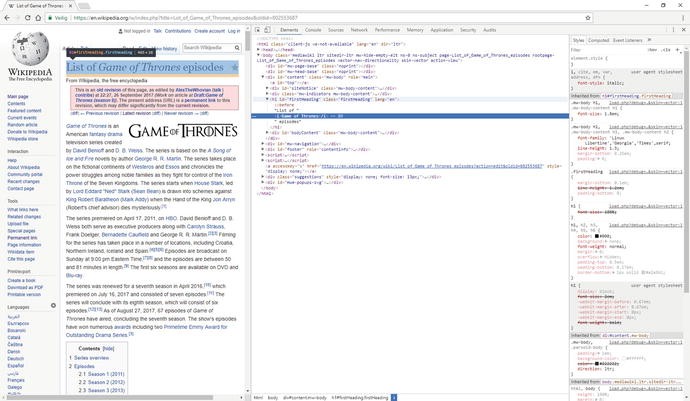Open the Sources tab
The height and width of the screenshot is (401, 690).
(336, 30)
